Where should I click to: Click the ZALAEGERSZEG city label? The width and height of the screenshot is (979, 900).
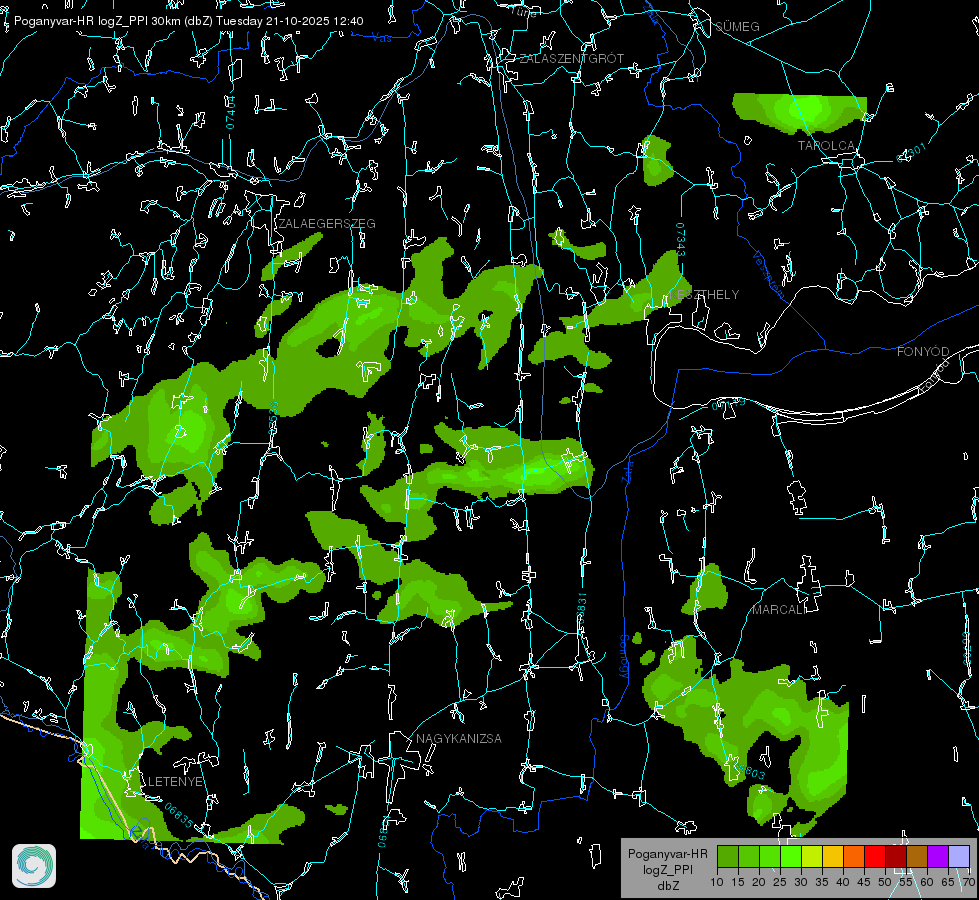[x=327, y=224]
